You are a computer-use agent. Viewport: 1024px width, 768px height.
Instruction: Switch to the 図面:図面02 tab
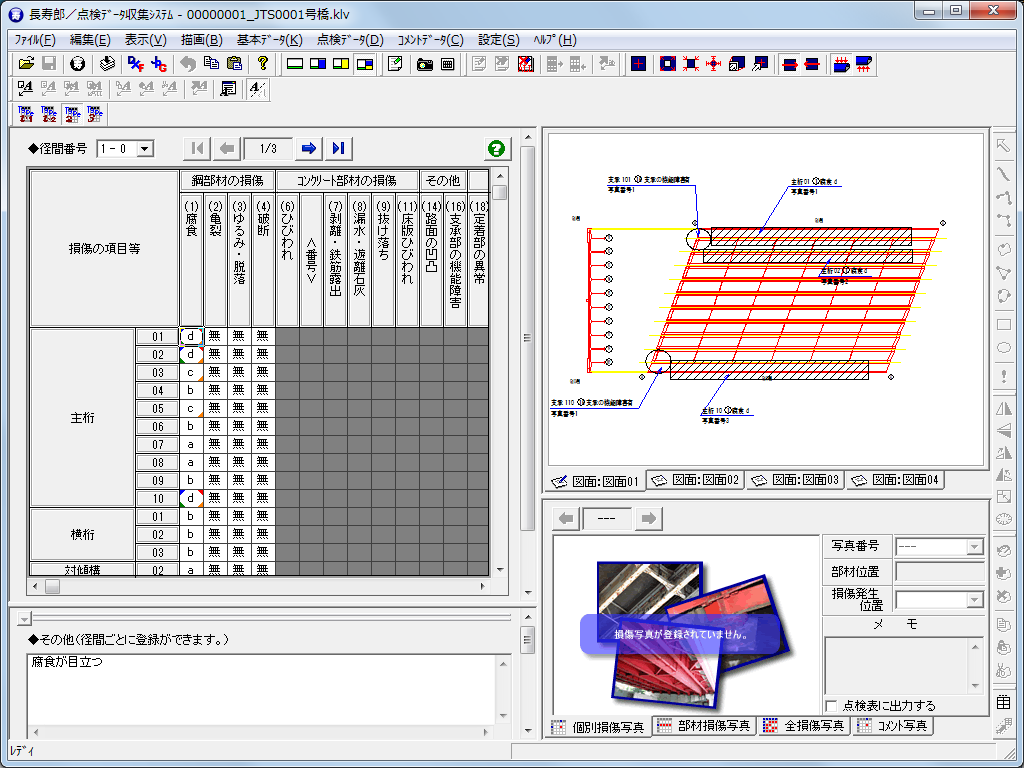pyautogui.click(x=696, y=480)
